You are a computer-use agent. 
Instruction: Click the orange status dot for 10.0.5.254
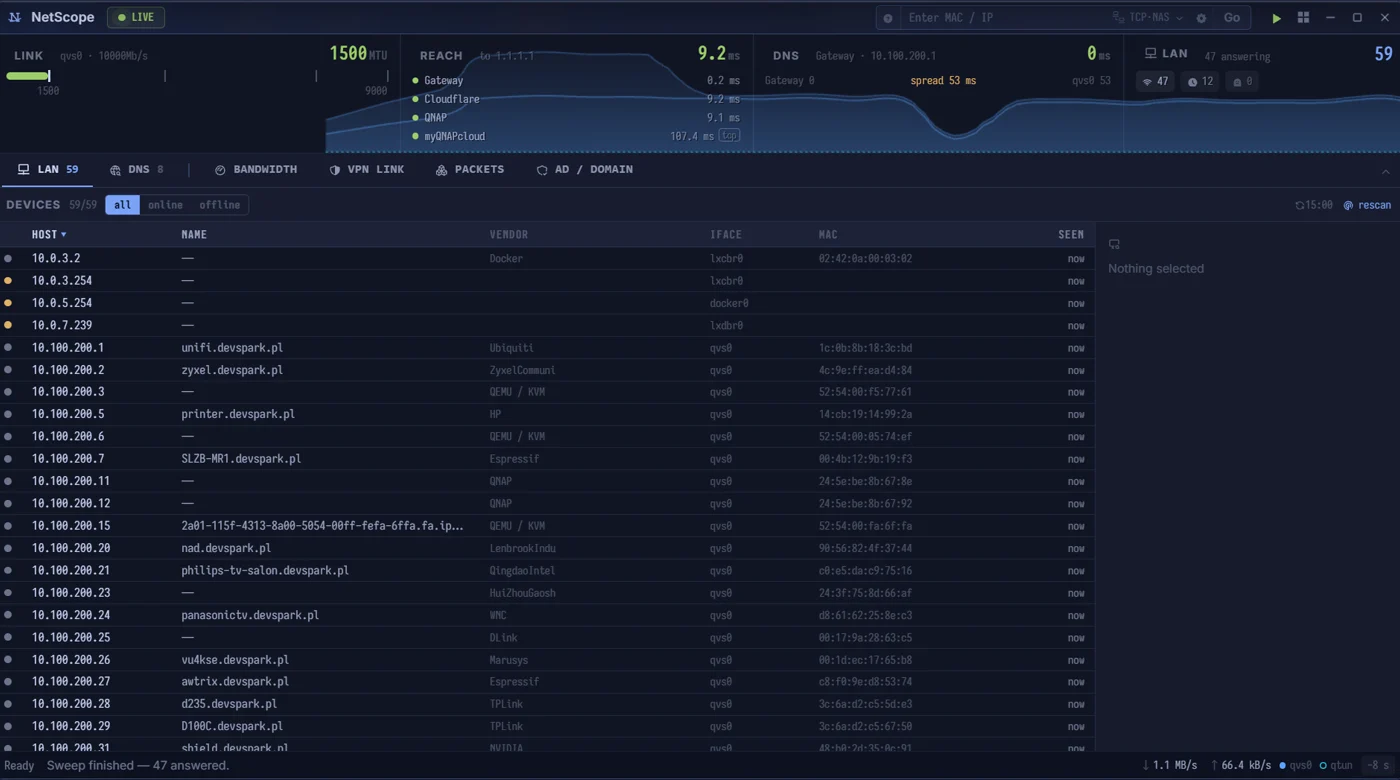tap(8, 303)
